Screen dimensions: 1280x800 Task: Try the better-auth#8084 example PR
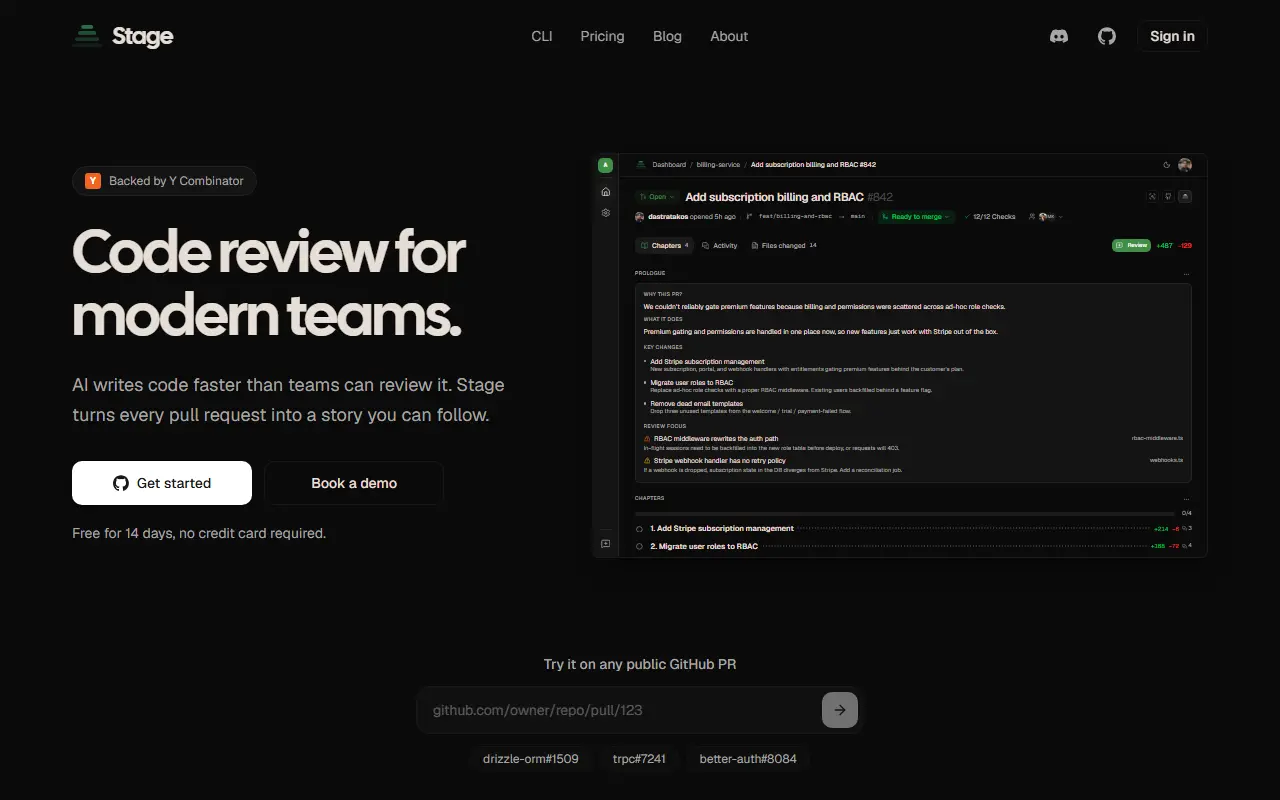click(748, 759)
